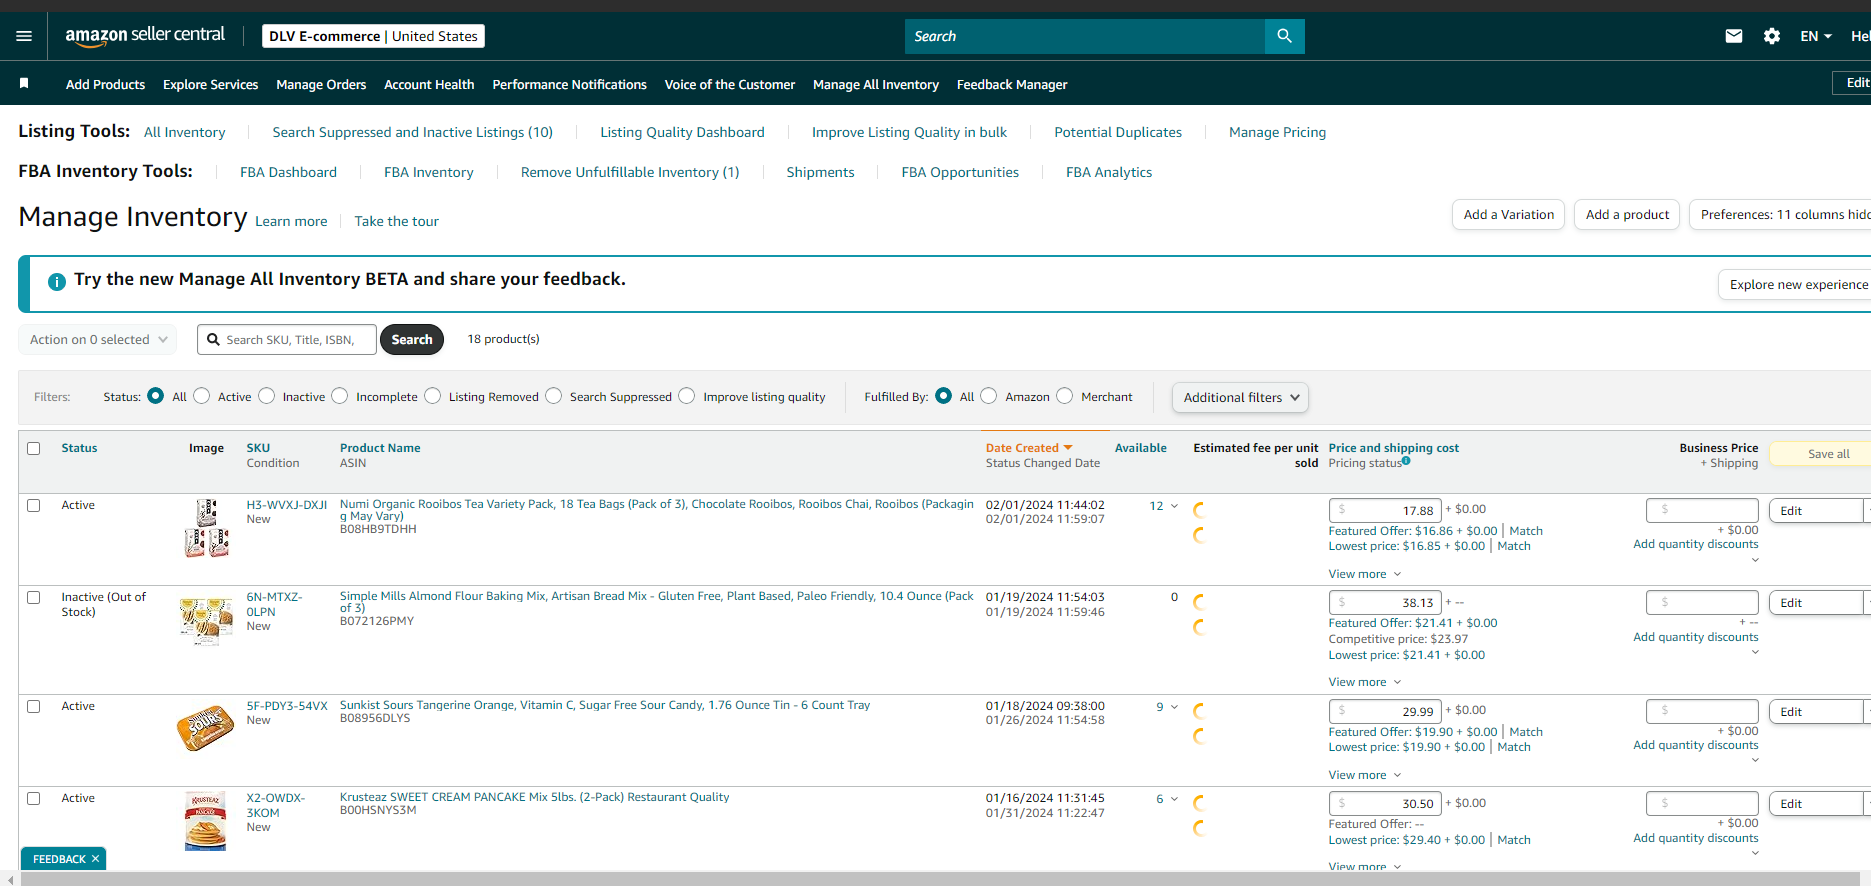The image size is (1871, 886).
Task: Select Improve listing quality filter
Action: pos(687,396)
